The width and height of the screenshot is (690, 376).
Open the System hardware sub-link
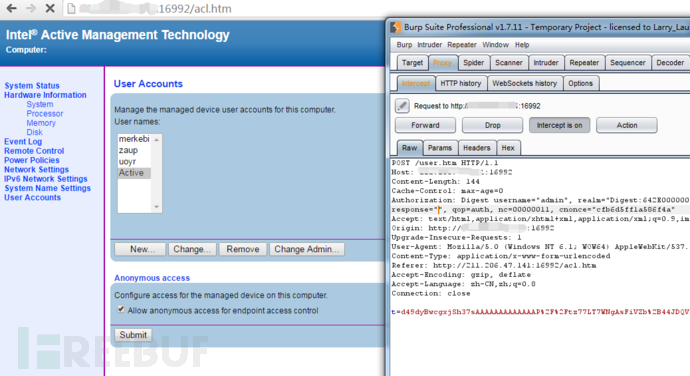(40, 104)
